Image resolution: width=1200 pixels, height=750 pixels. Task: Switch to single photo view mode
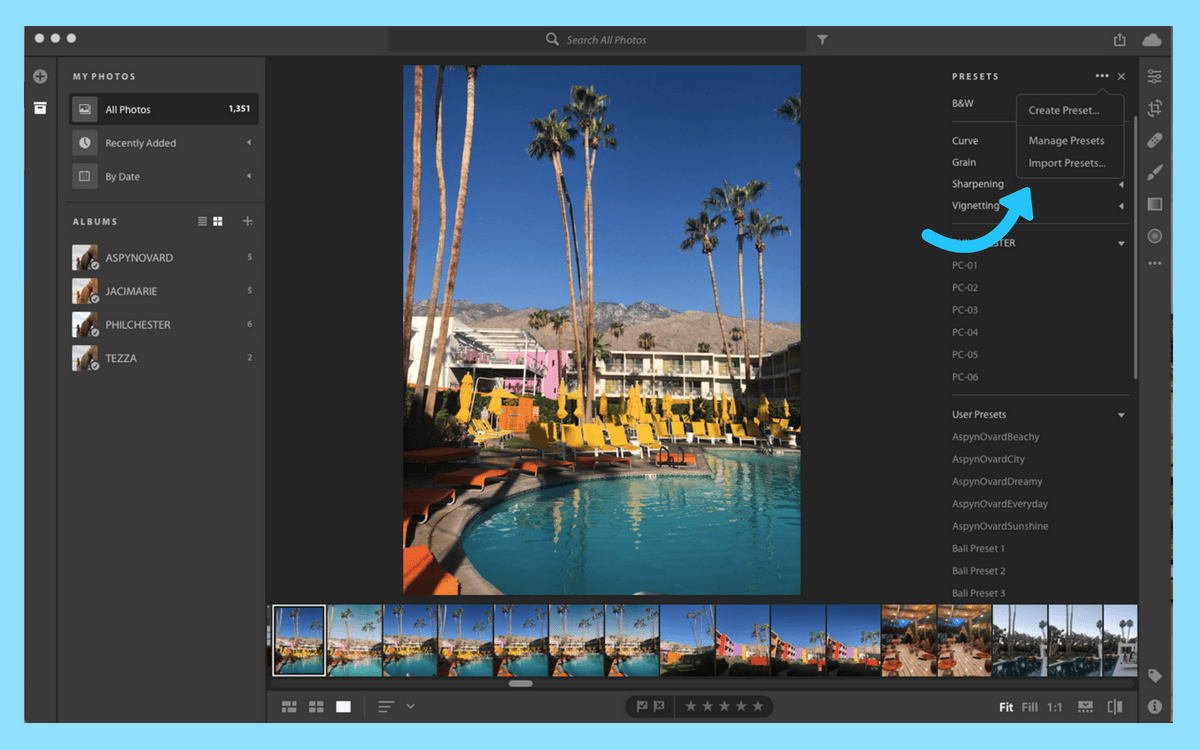(x=343, y=706)
